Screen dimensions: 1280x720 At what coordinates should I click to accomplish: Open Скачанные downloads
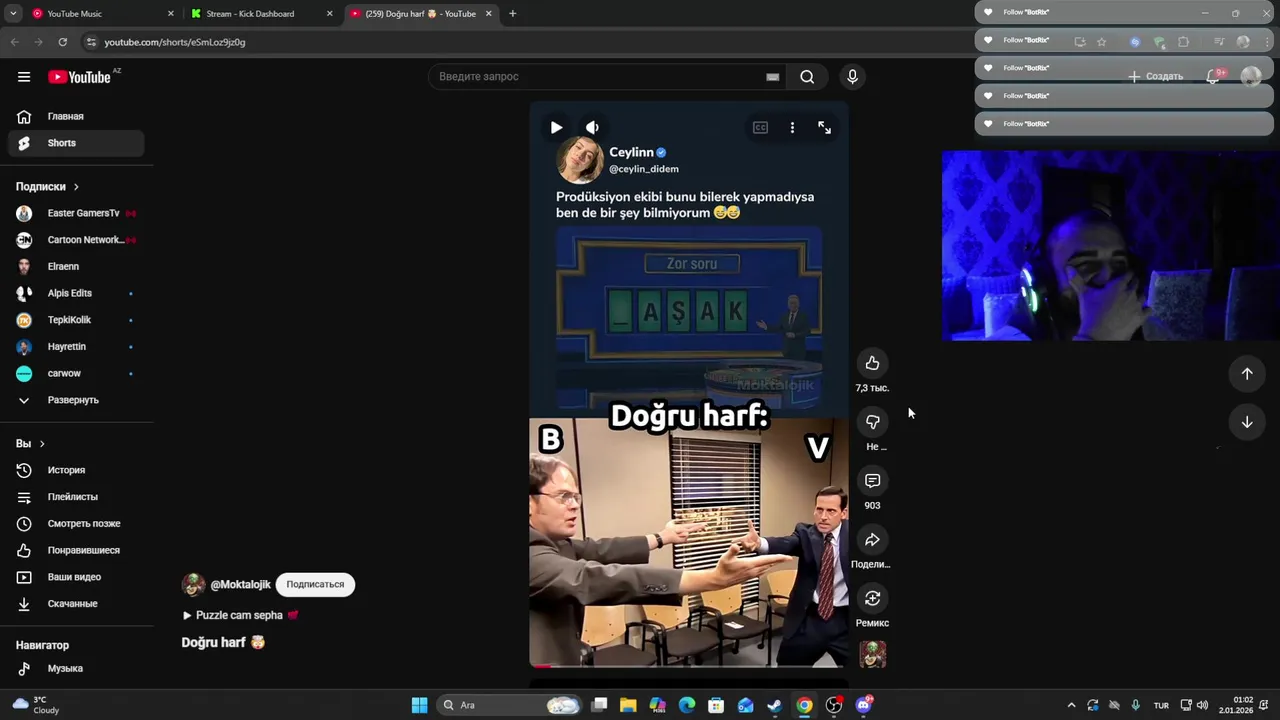(76, 604)
